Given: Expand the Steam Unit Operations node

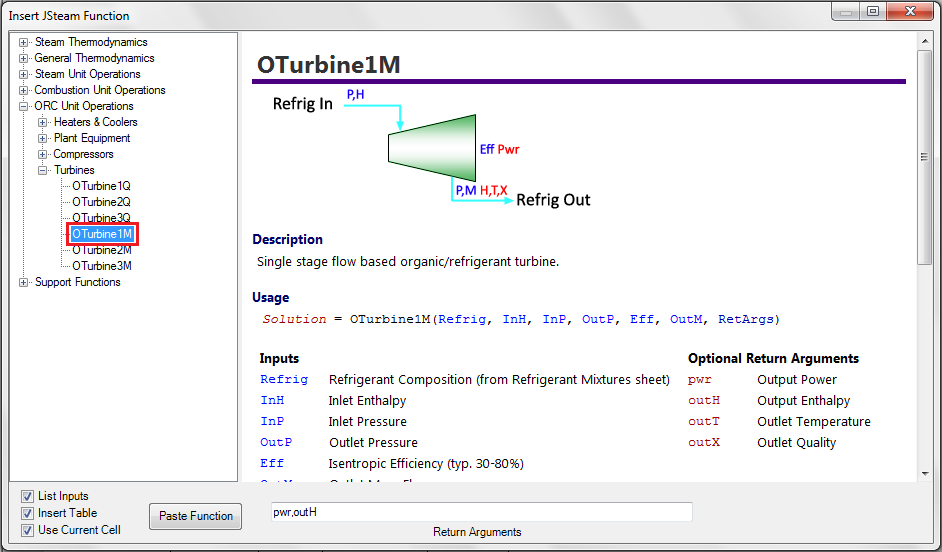Looking at the screenshot, I should tap(23, 74).
